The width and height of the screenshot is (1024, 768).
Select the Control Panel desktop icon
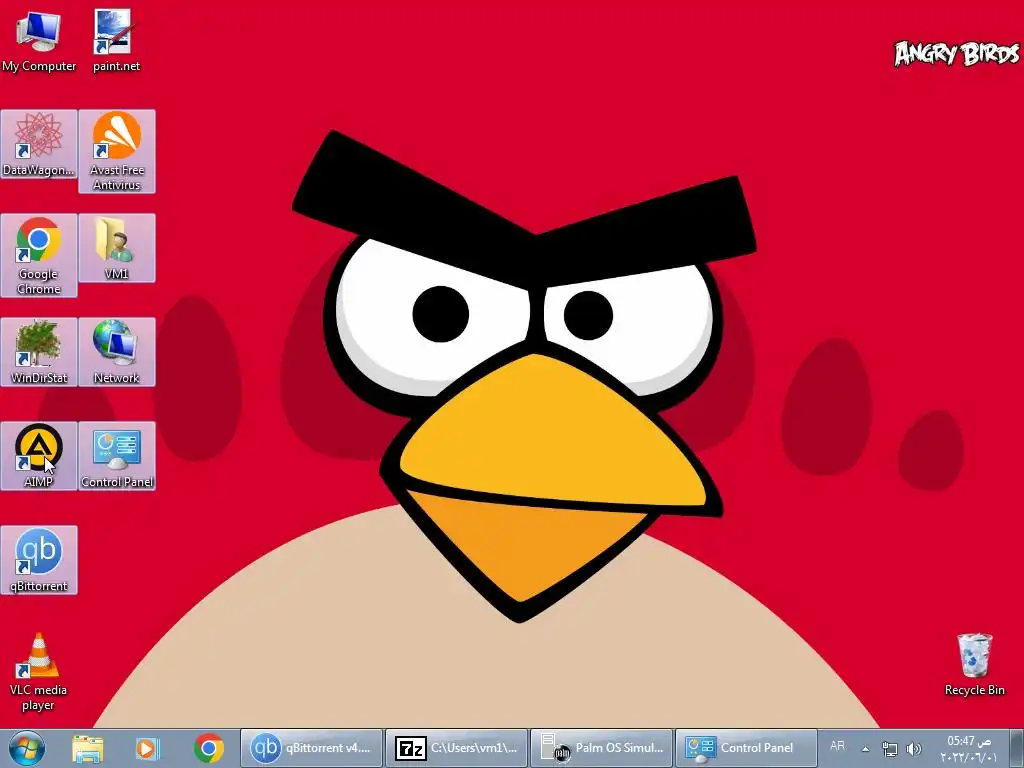[117, 456]
